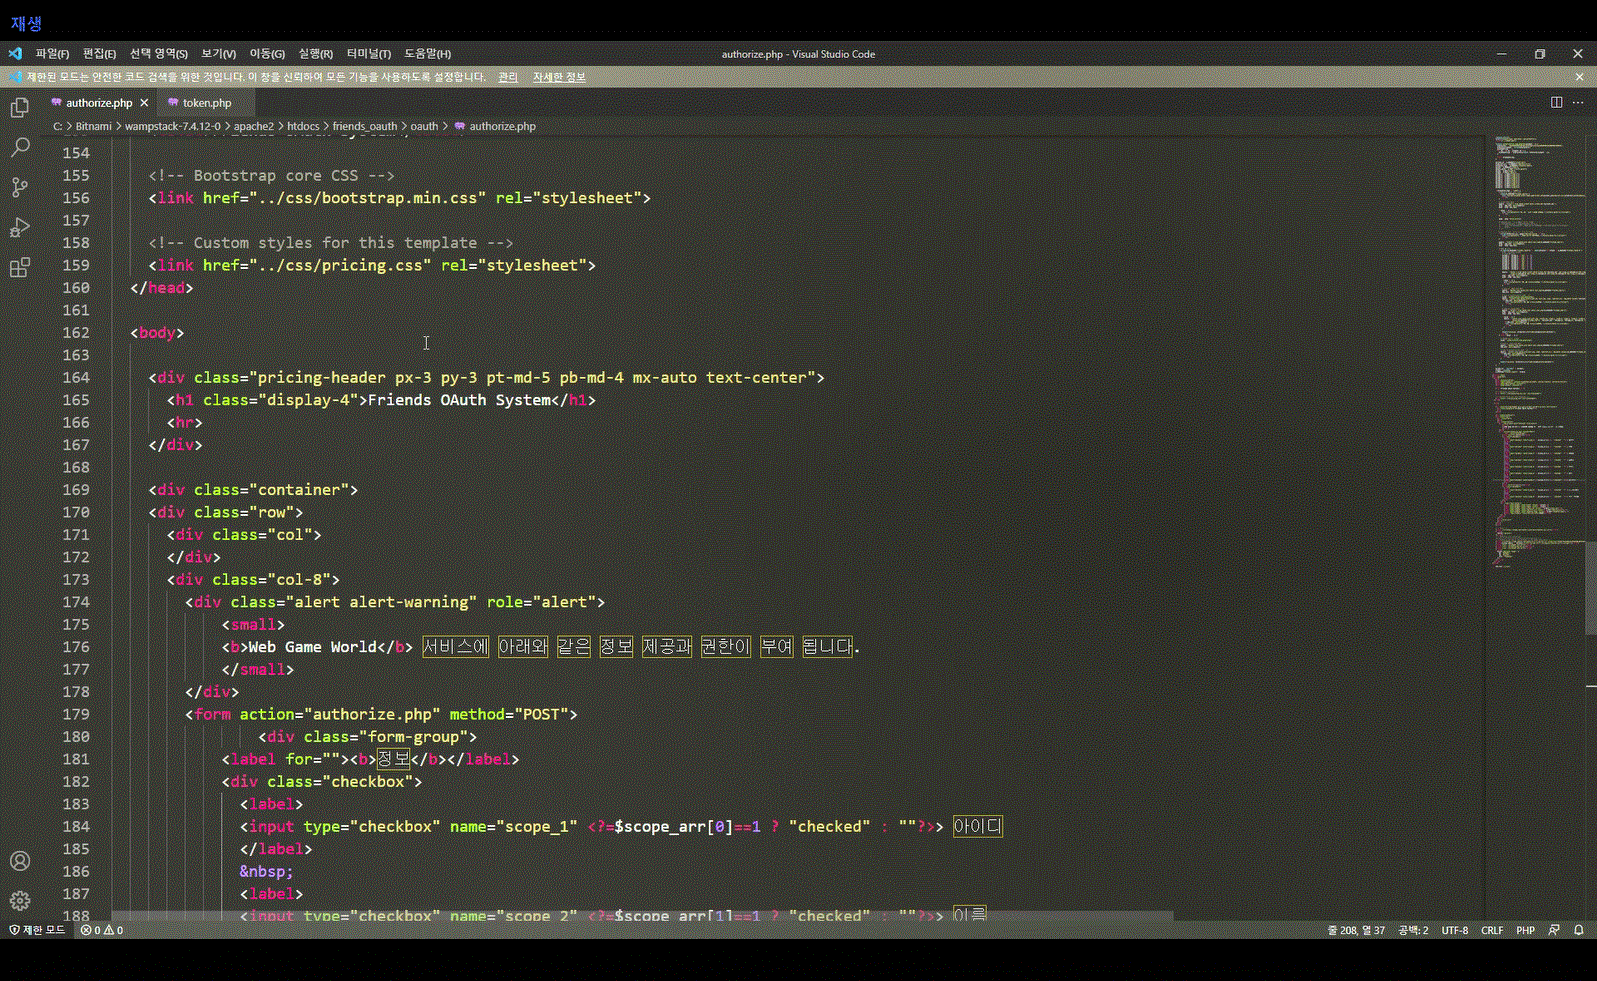This screenshot has width=1597, height=981.
Task: Click the Bootstrap core CSS comment
Action: (271, 176)
